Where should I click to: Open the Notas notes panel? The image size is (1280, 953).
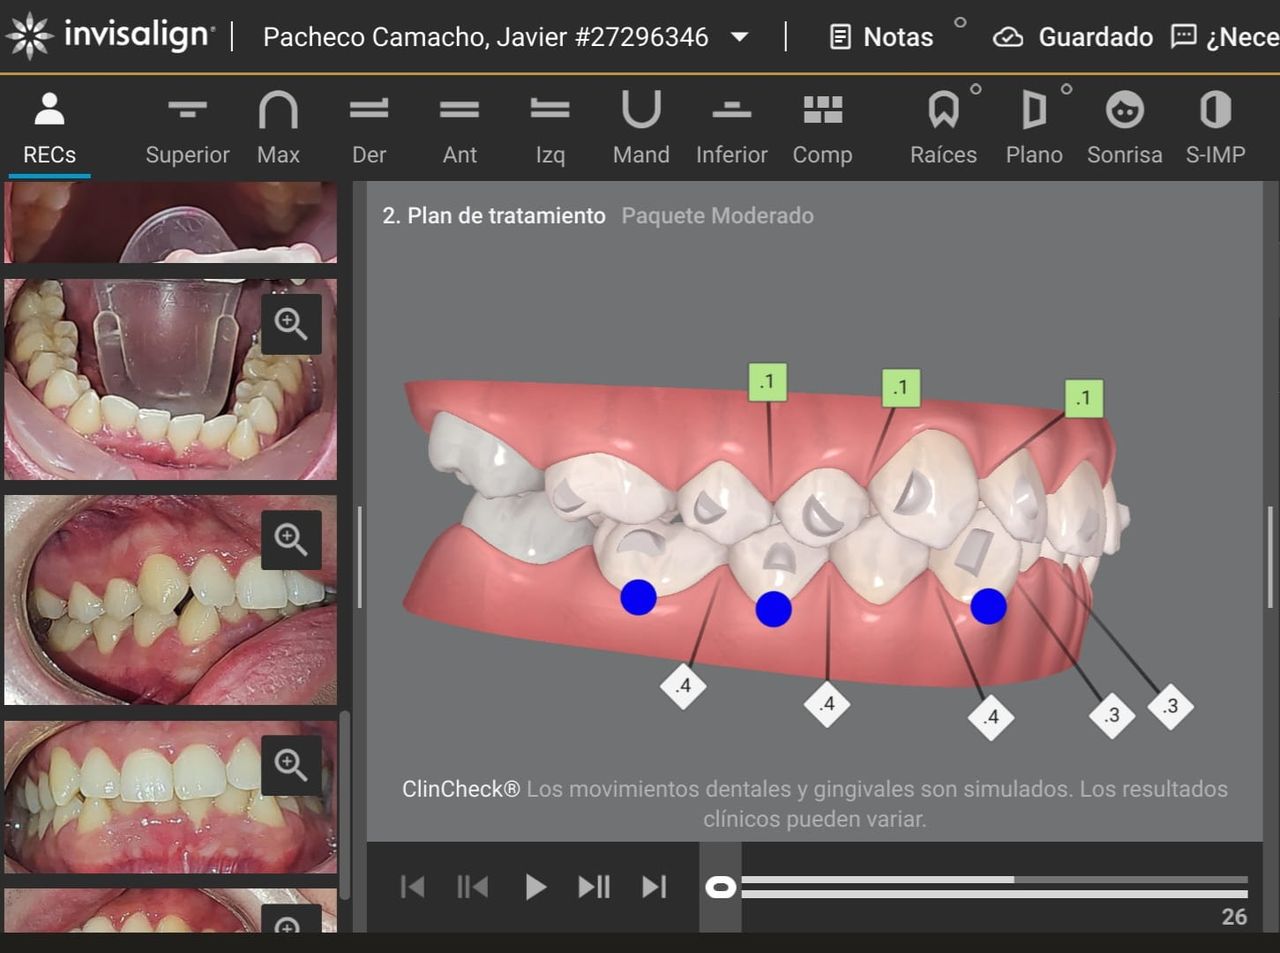pyautogui.click(x=882, y=37)
